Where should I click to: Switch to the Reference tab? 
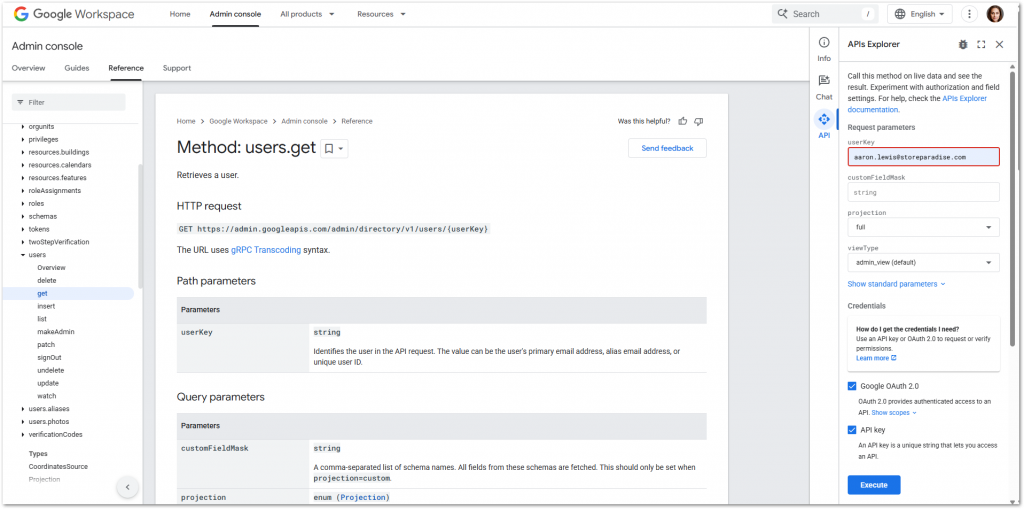click(126, 68)
